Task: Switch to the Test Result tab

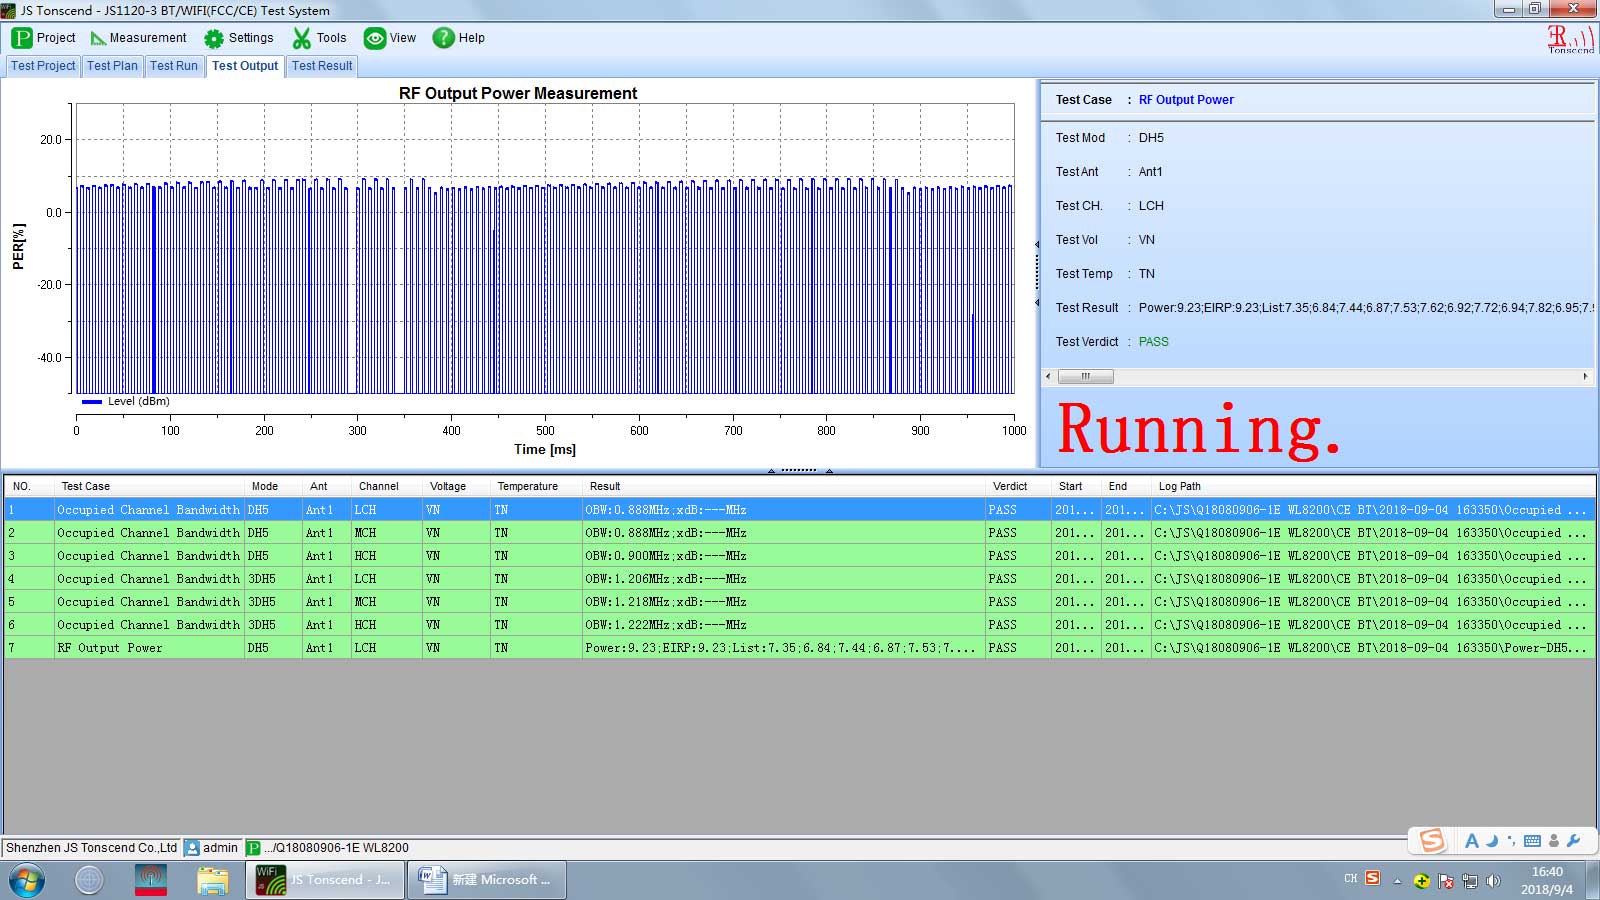Action: tap(322, 66)
